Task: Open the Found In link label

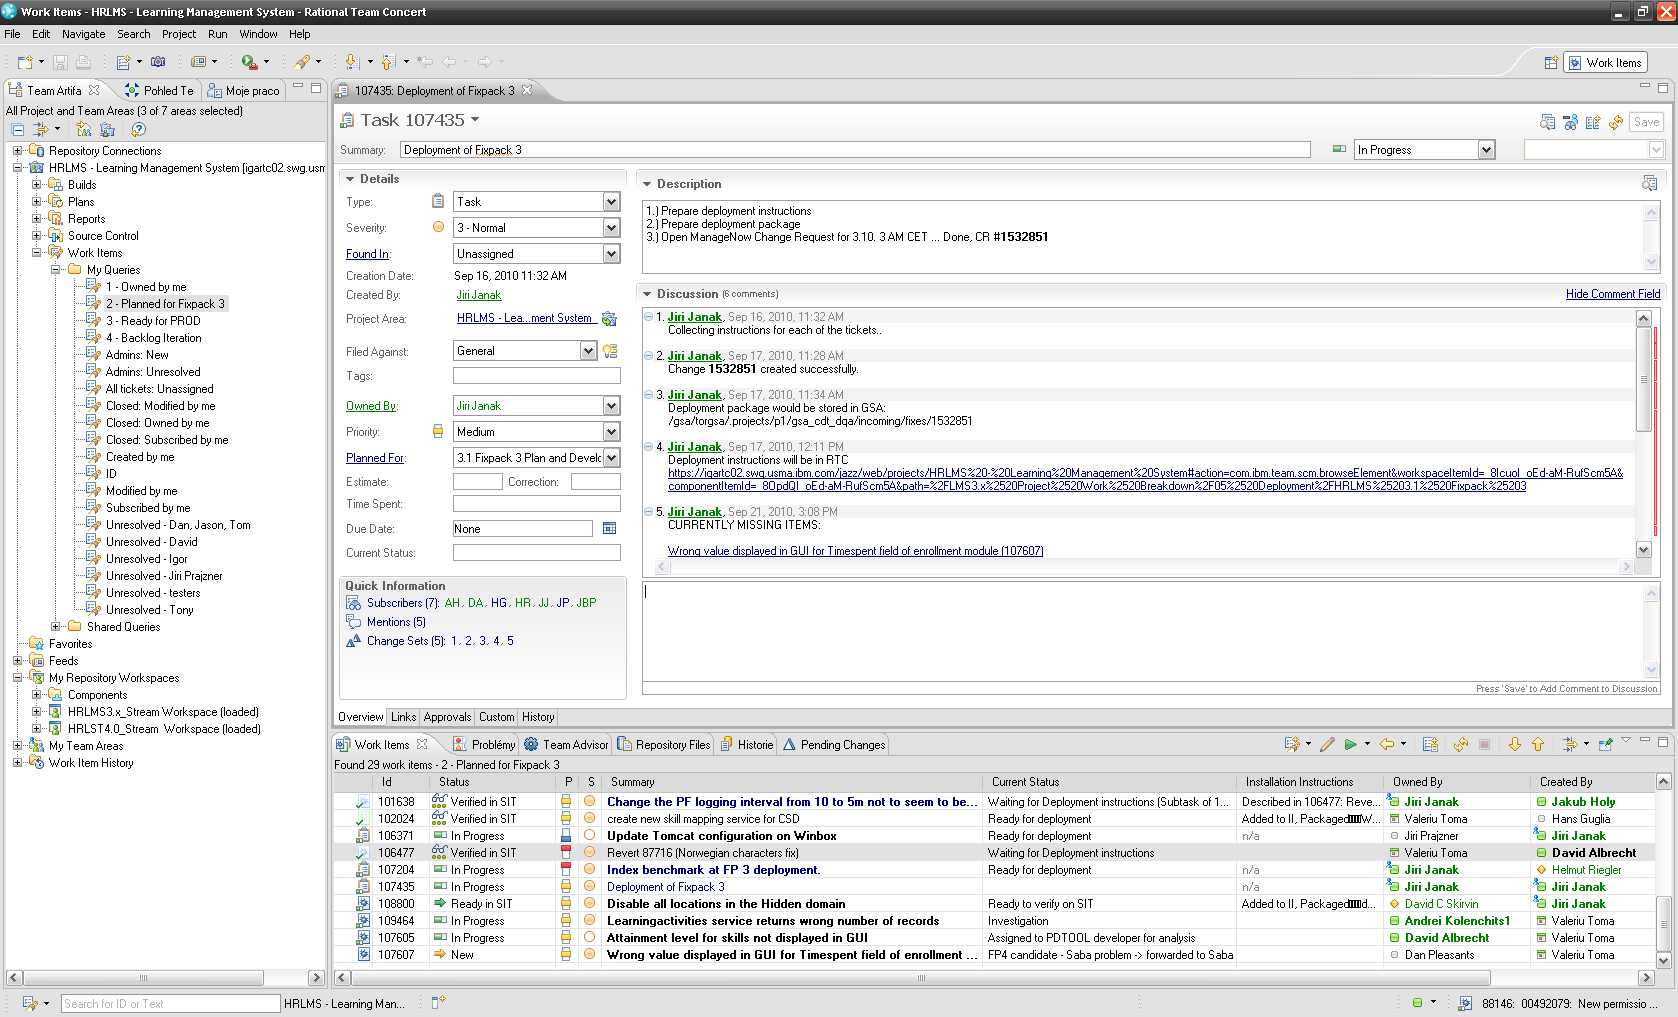Action: point(368,254)
